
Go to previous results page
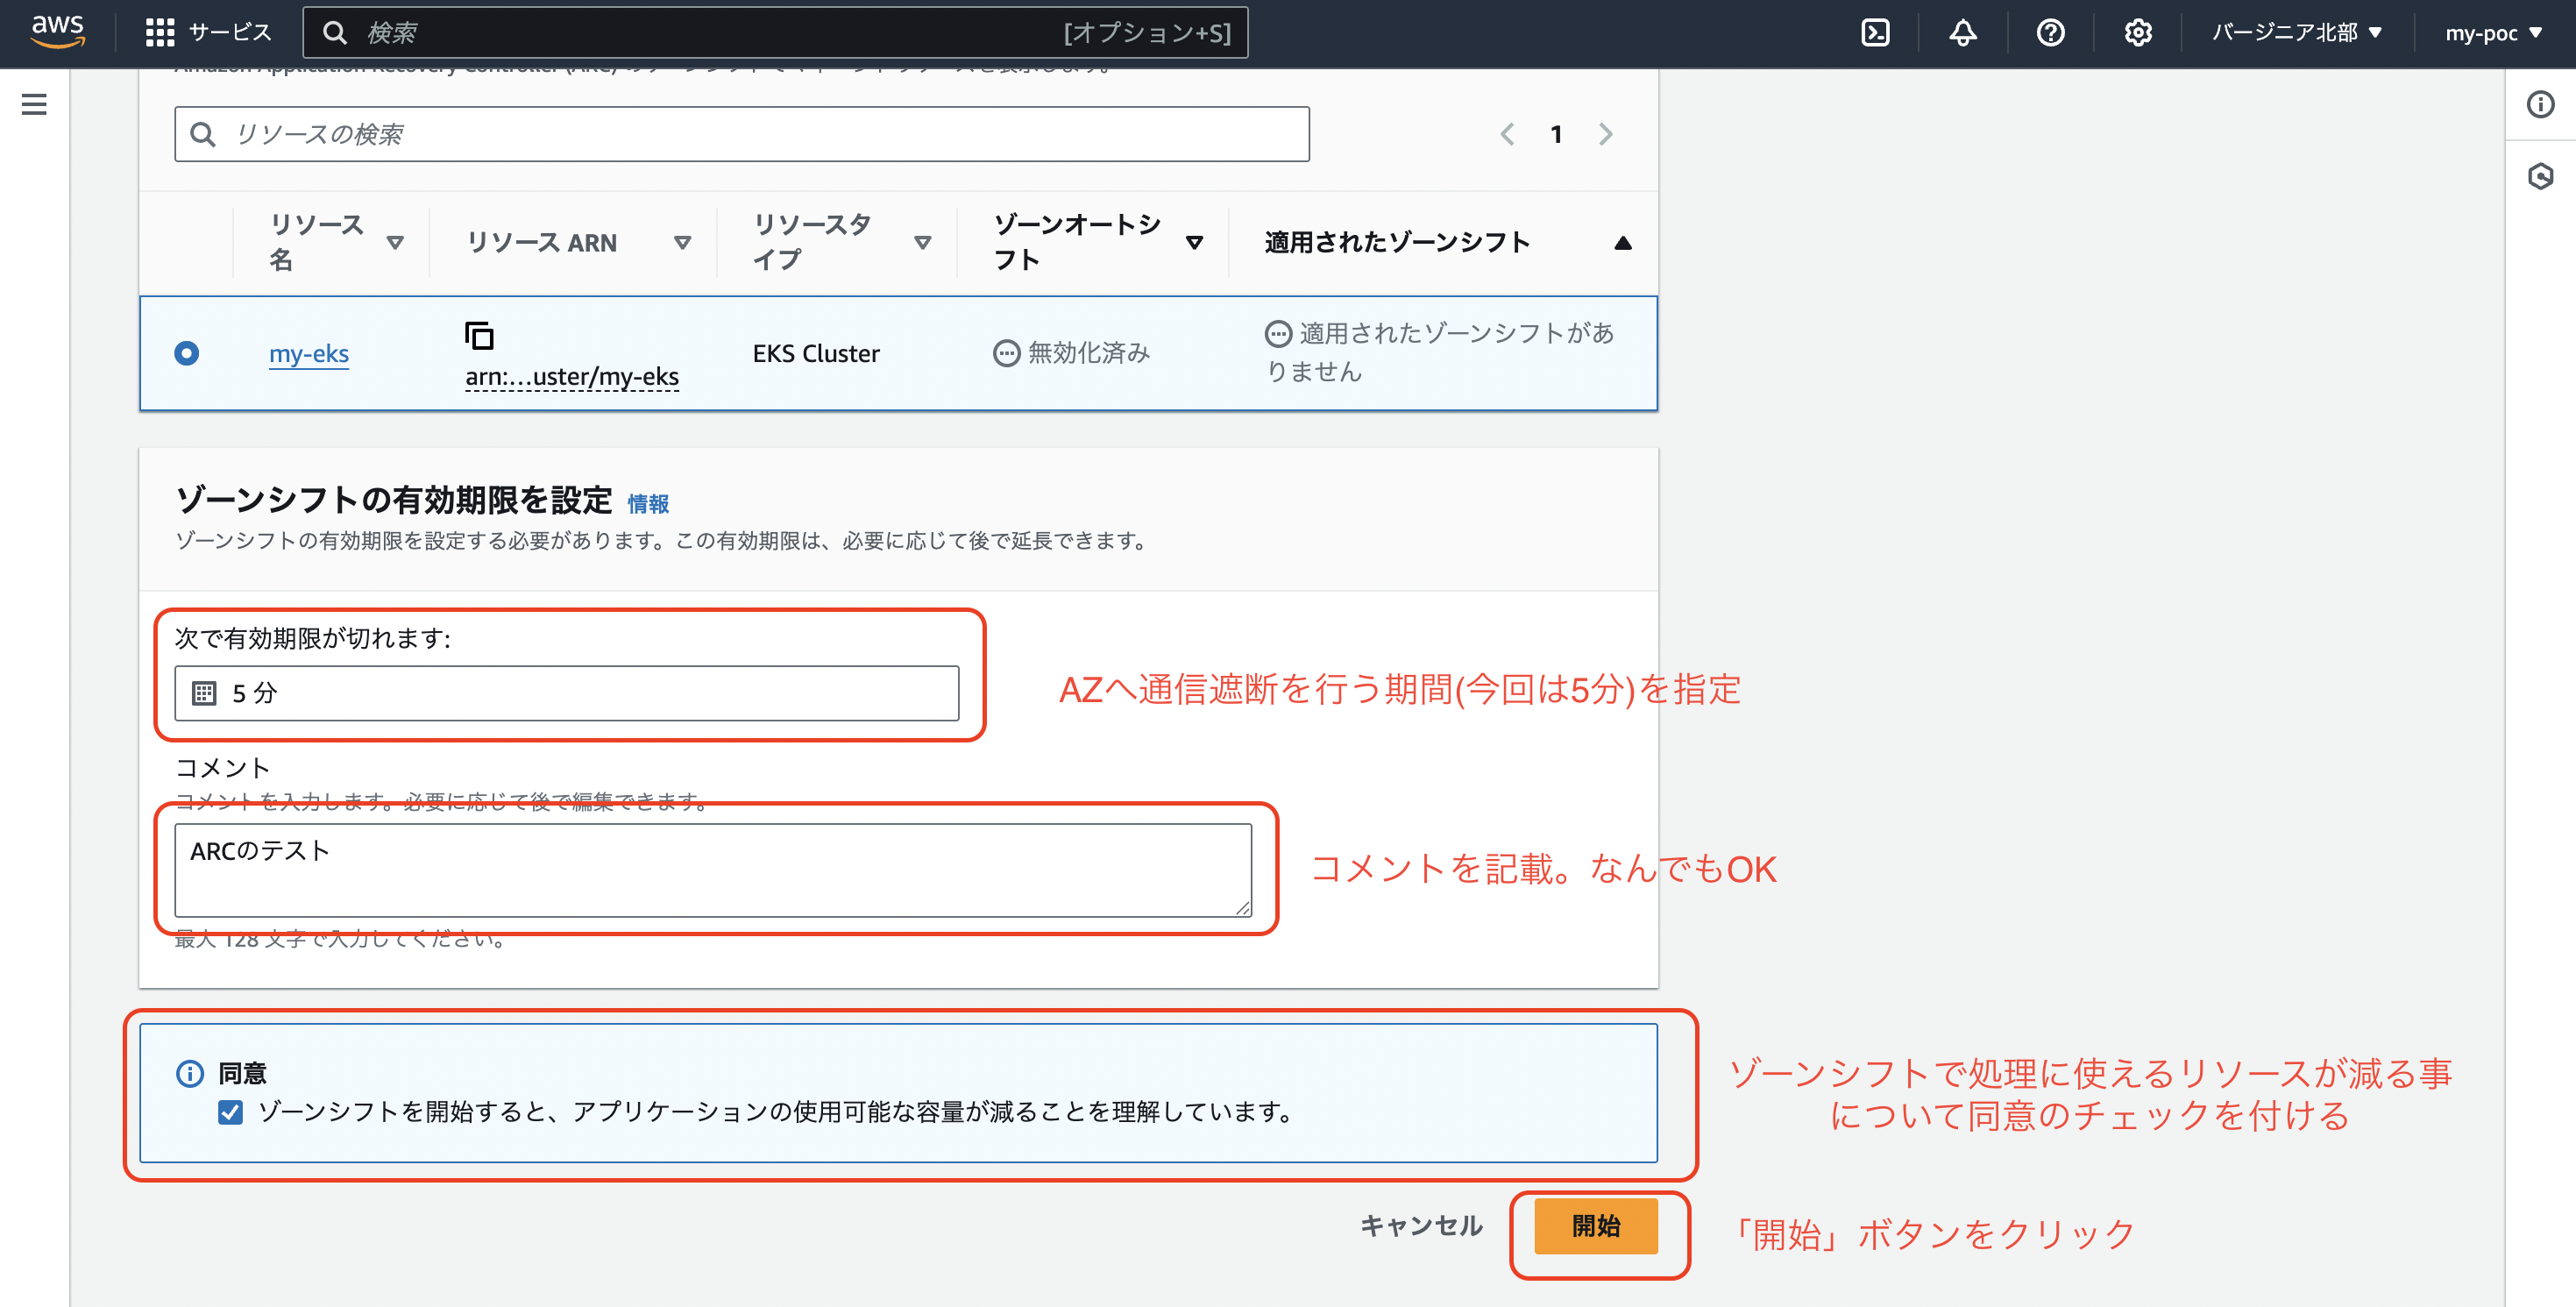[x=1507, y=134]
